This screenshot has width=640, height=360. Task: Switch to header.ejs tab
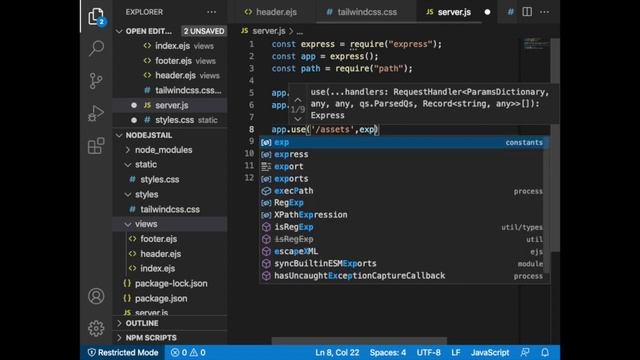point(271,12)
